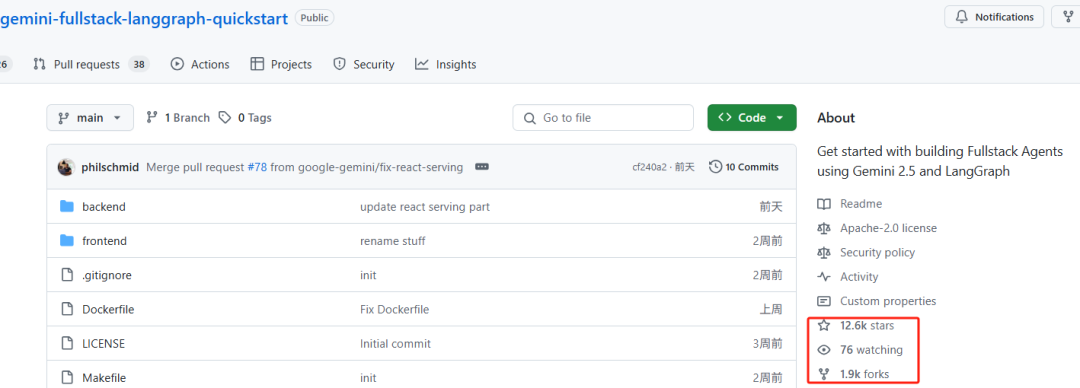Click the frontend folder icon
Viewport: 1080px width, 388px height.
[x=67, y=241]
